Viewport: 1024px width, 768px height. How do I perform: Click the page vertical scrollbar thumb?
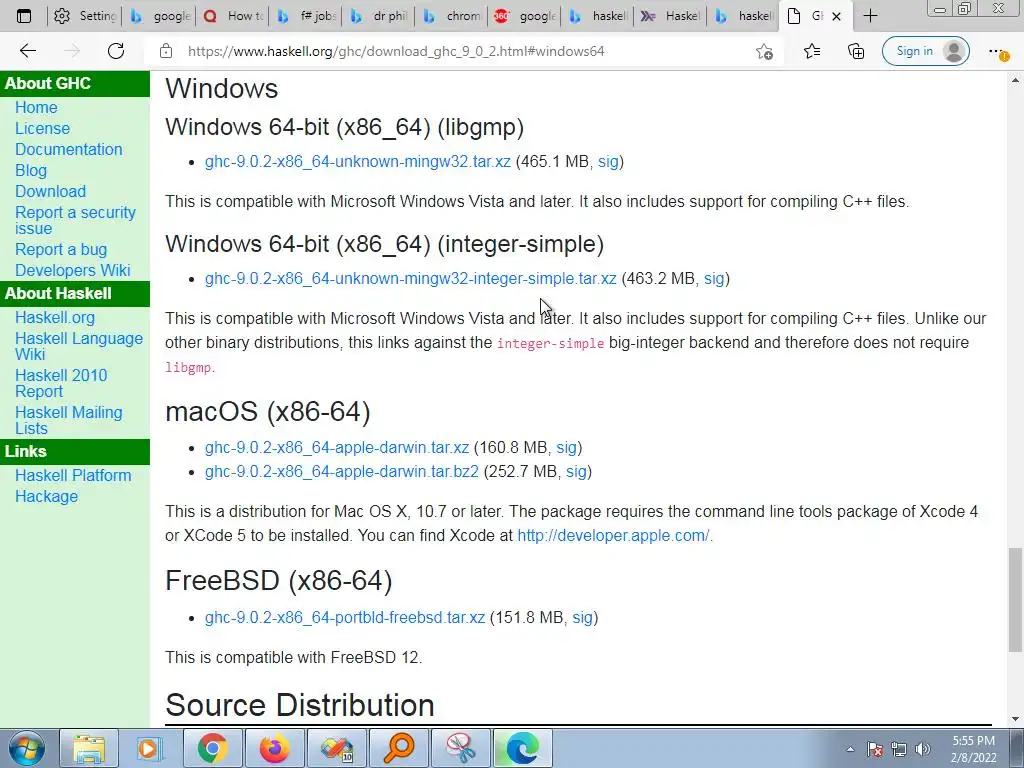[1015, 600]
